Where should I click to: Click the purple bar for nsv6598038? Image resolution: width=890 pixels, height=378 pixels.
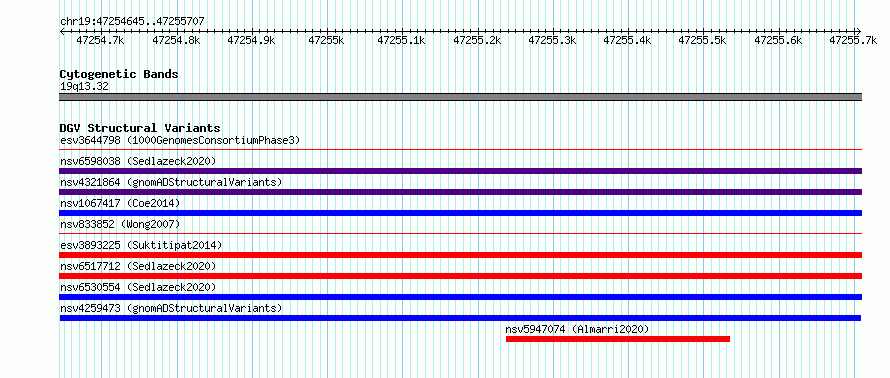click(460, 171)
